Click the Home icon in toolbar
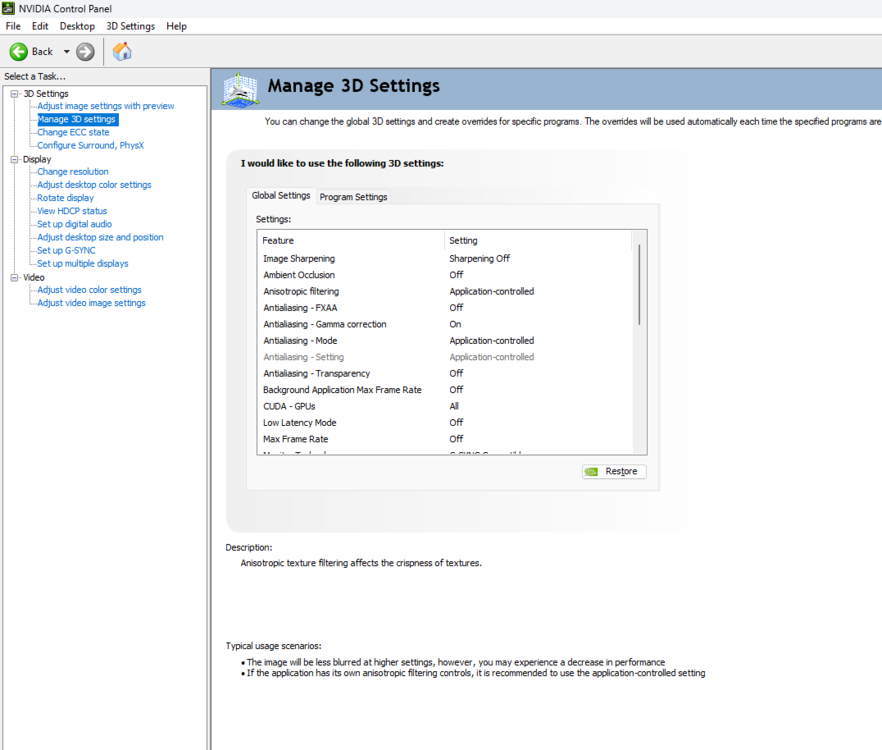This screenshot has width=882, height=750. (122, 51)
